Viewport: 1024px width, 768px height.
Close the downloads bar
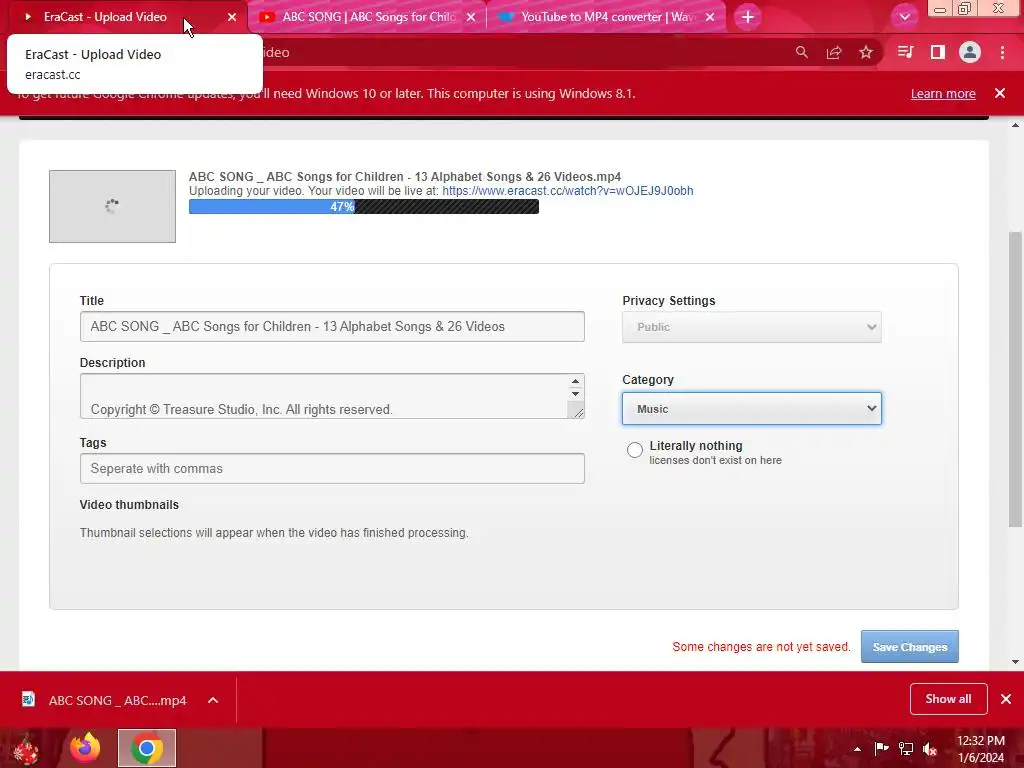(1006, 699)
